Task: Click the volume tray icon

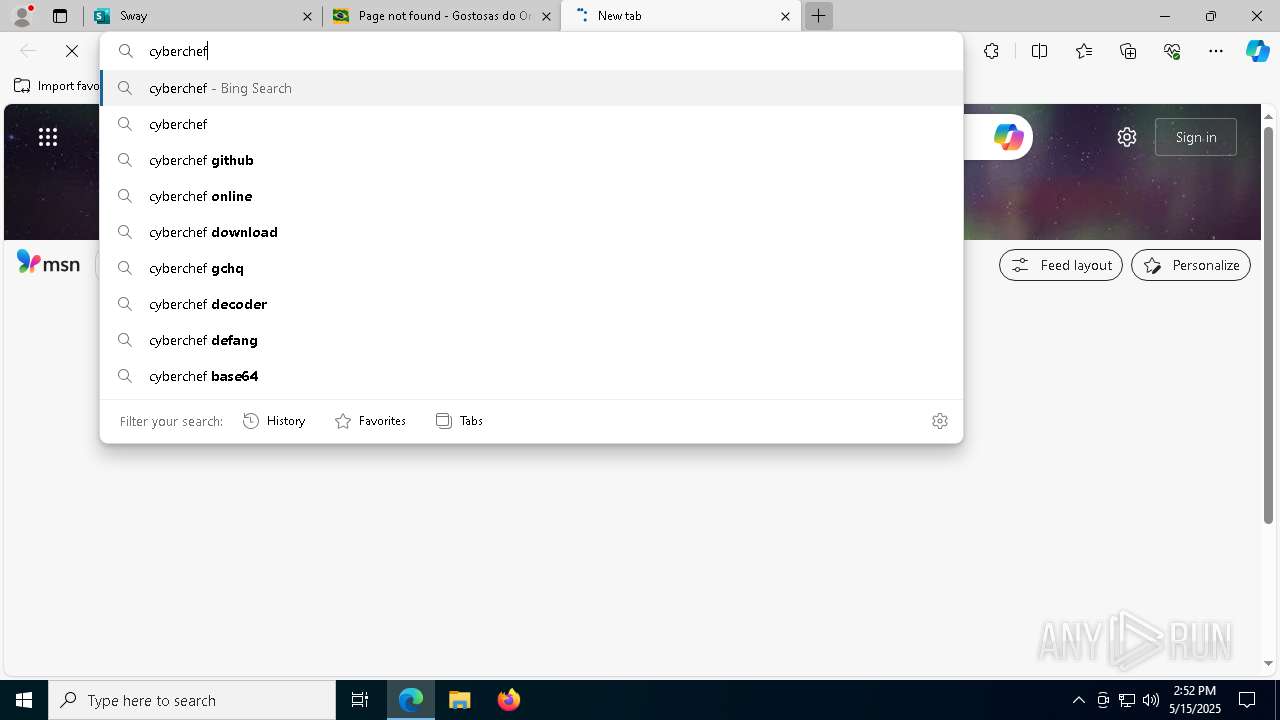Action: [1150, 700]
